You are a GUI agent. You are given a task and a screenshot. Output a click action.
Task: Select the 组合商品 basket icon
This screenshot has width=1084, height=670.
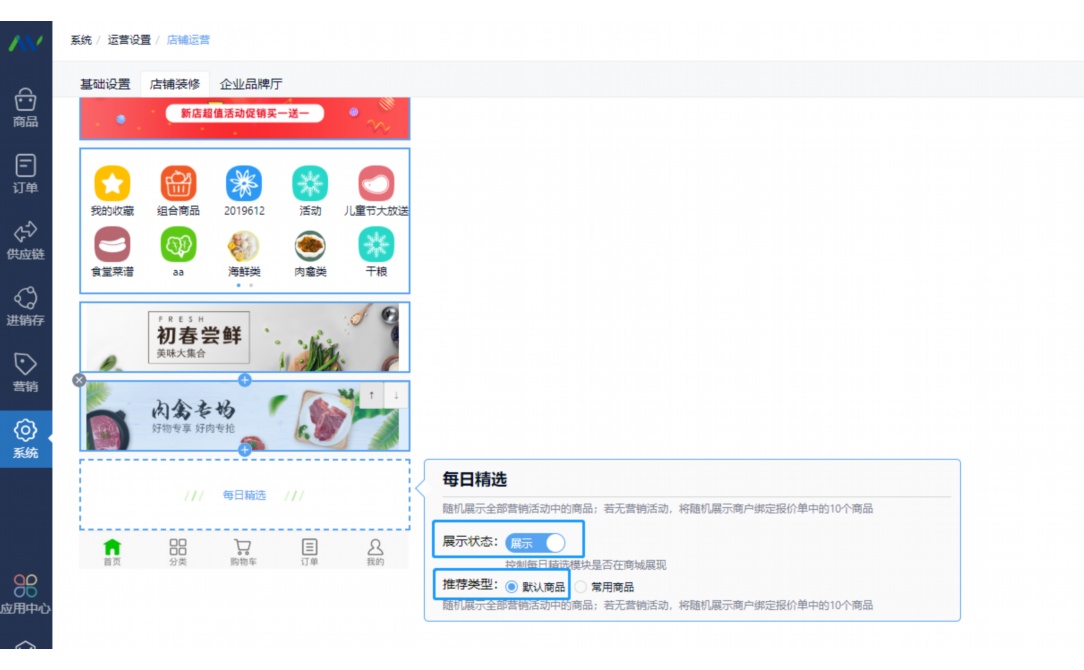pos(178,183)
